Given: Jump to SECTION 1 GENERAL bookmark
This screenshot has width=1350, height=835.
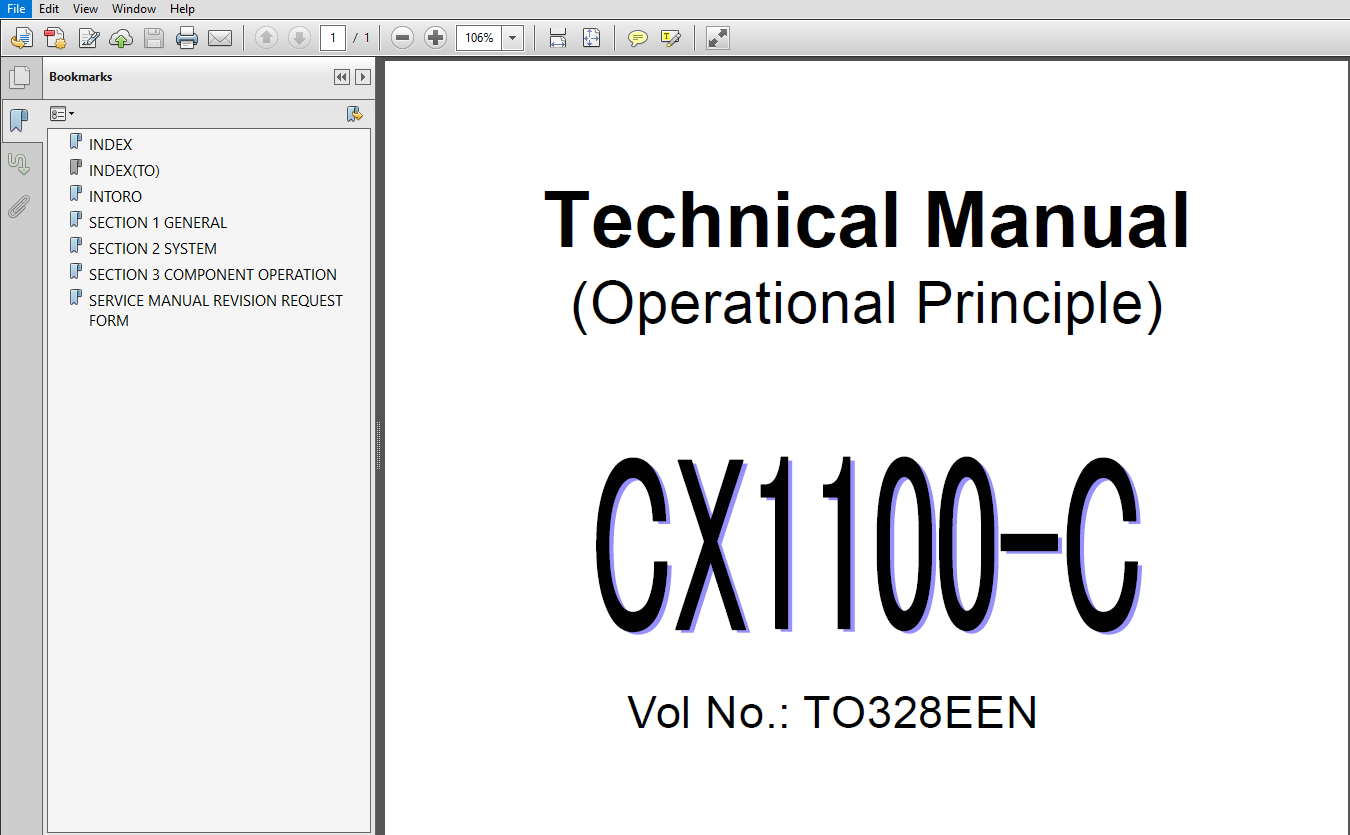Looking at the screenshot, I should pos(158,223).
